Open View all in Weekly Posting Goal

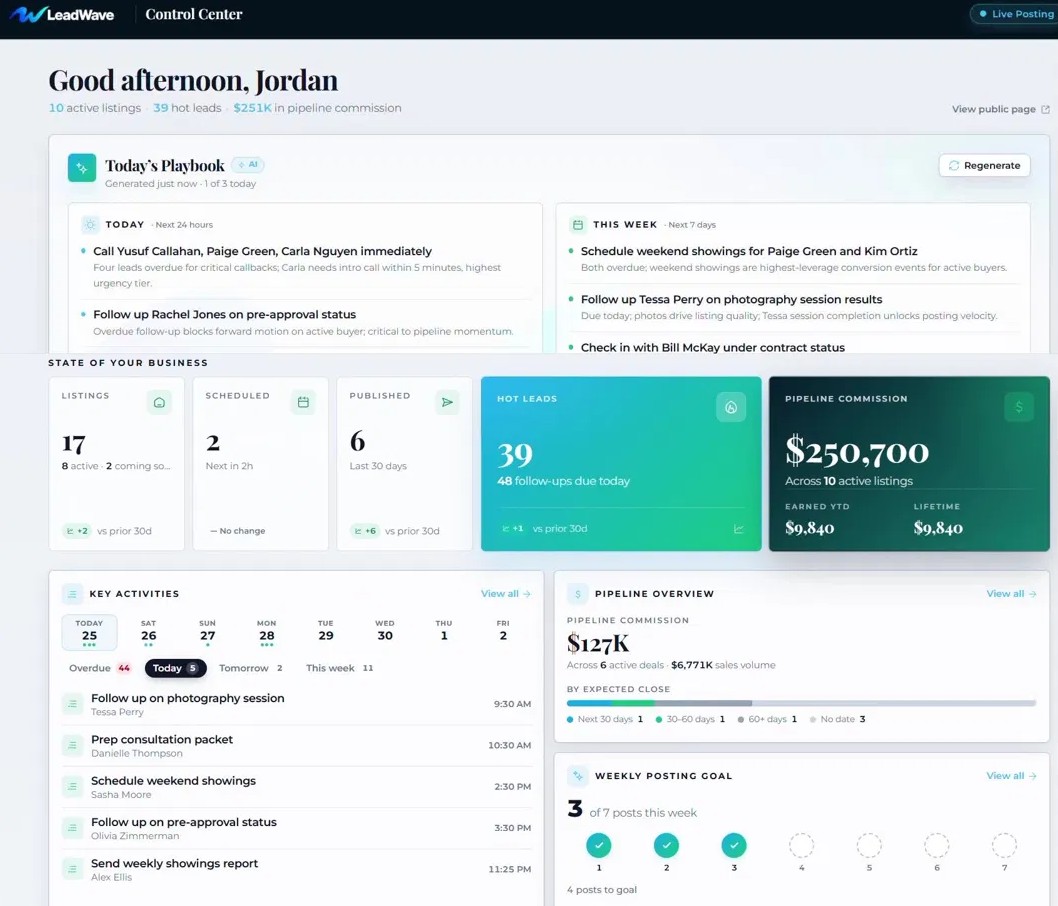[x=1011, y=776]
